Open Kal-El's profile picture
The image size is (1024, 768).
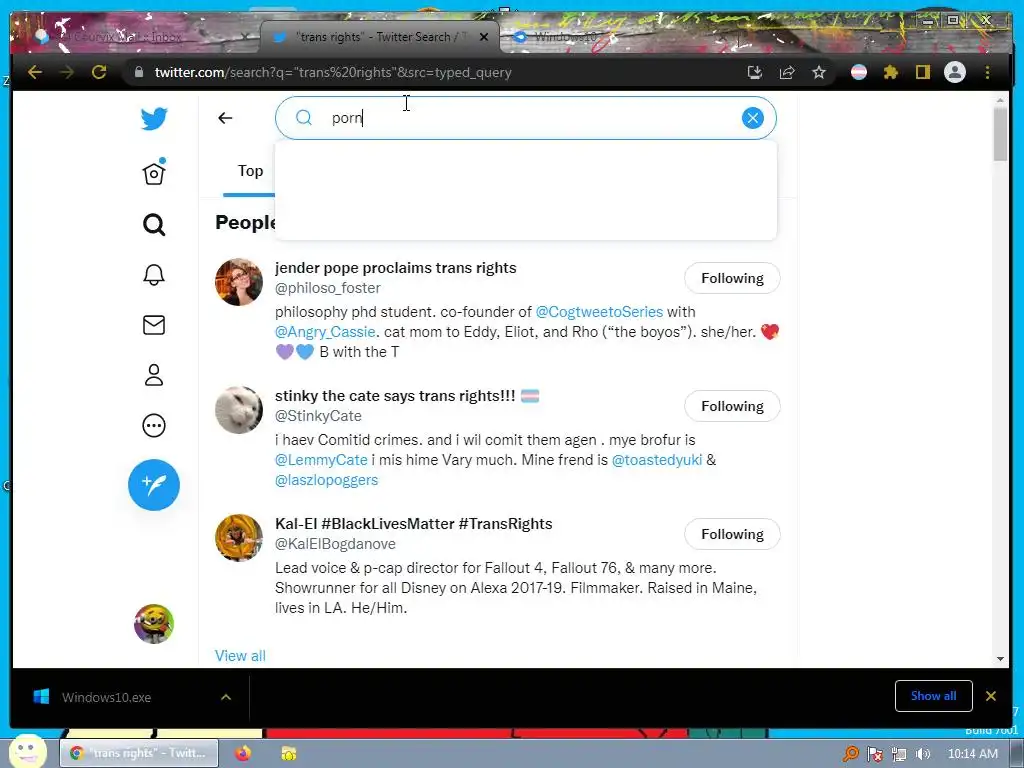(239, 538)
